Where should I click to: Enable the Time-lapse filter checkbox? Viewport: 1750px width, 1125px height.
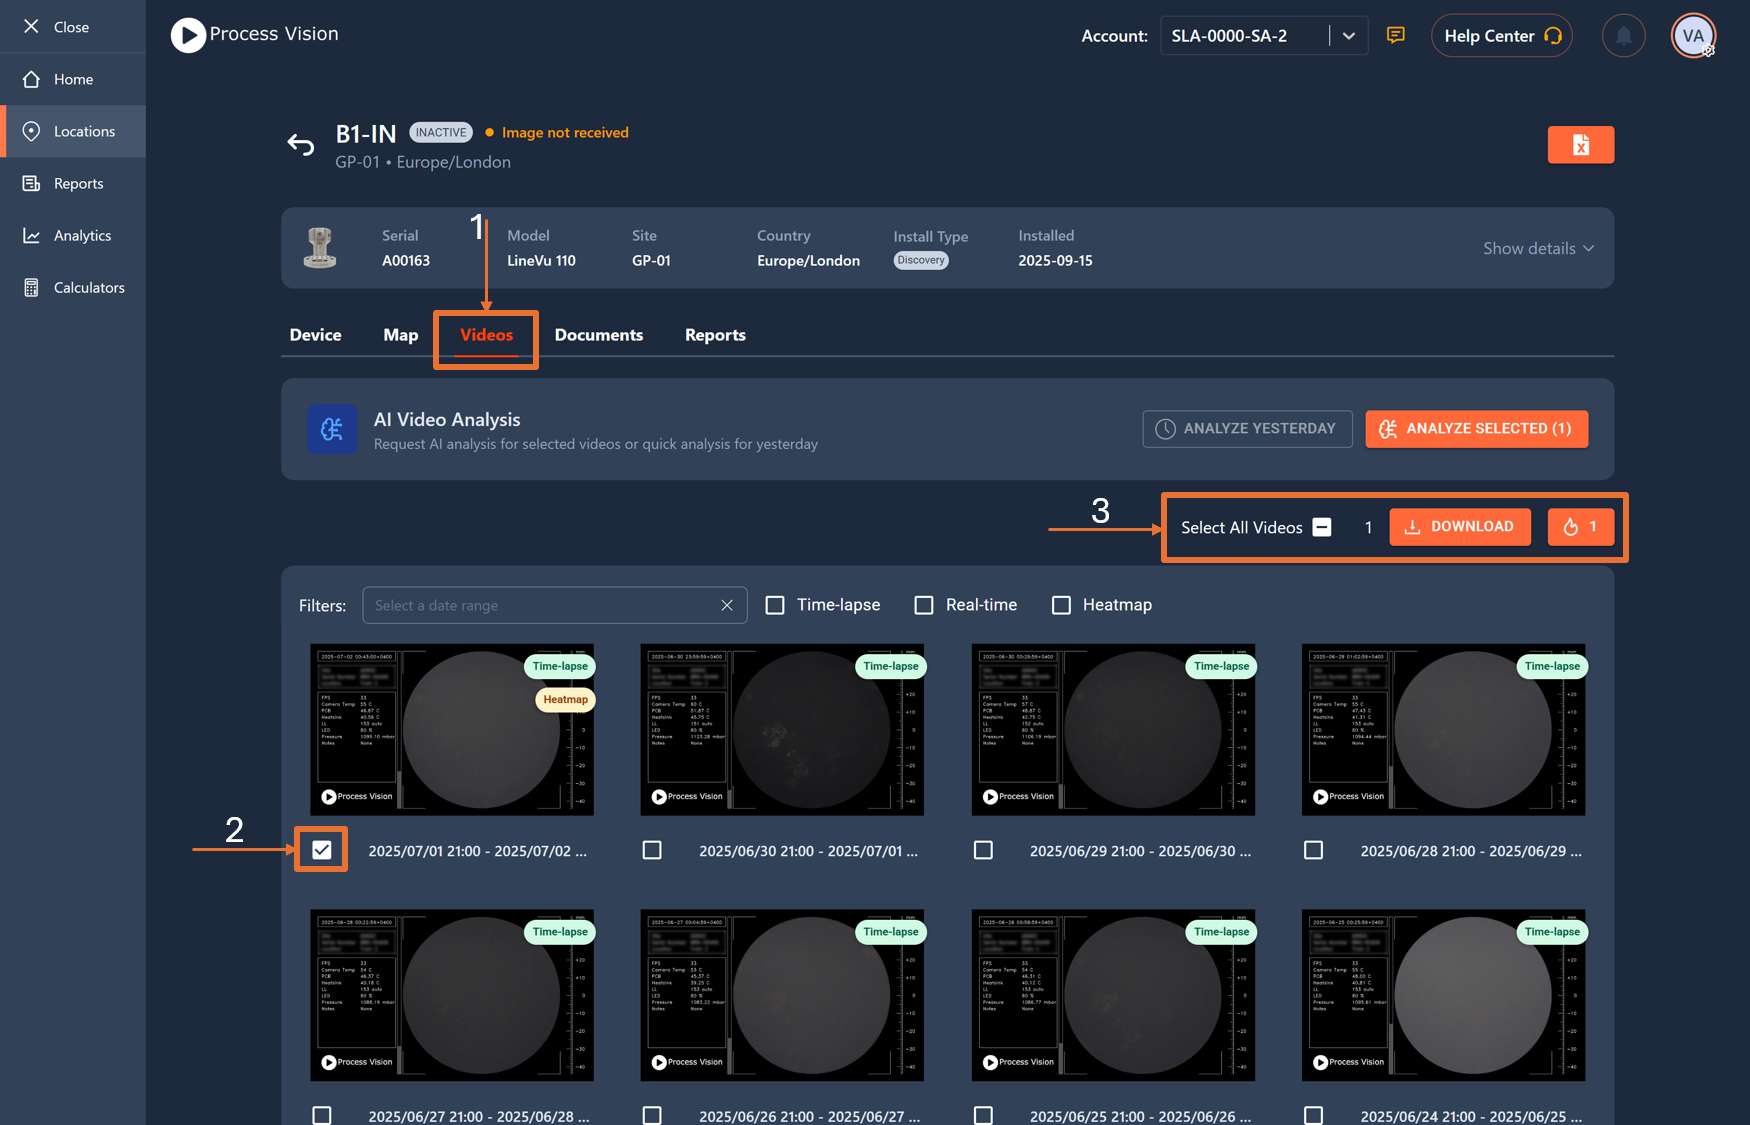775,605
